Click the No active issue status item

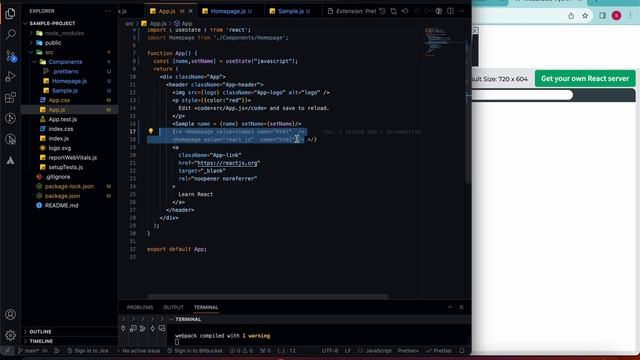[141, 351]
